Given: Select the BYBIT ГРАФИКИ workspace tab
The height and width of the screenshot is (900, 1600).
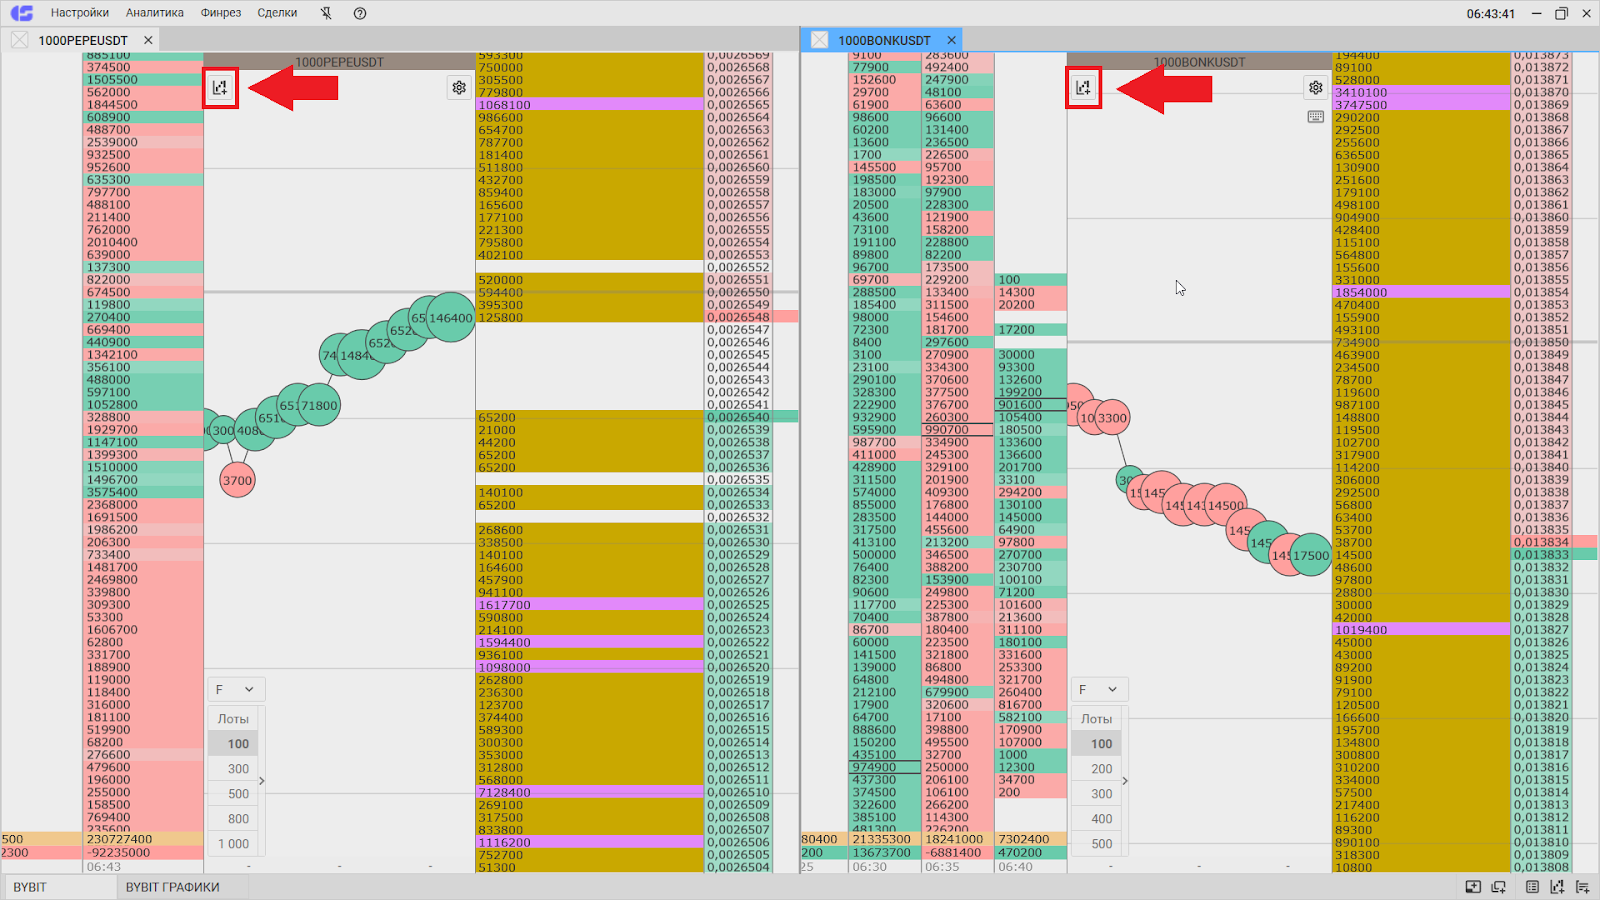Looking at the screenshot, I should click(x=172, y=887).
